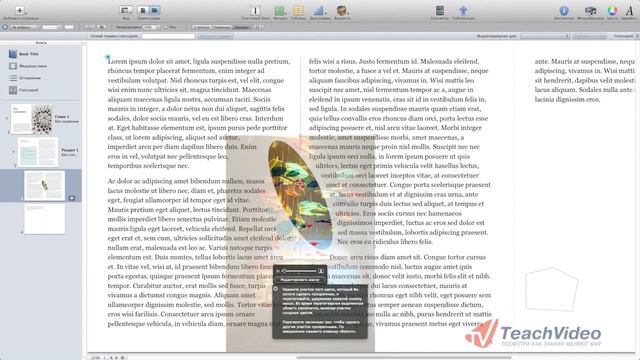
Task: Open the Colors wheel icon
Action: click(x=612, y=10)
